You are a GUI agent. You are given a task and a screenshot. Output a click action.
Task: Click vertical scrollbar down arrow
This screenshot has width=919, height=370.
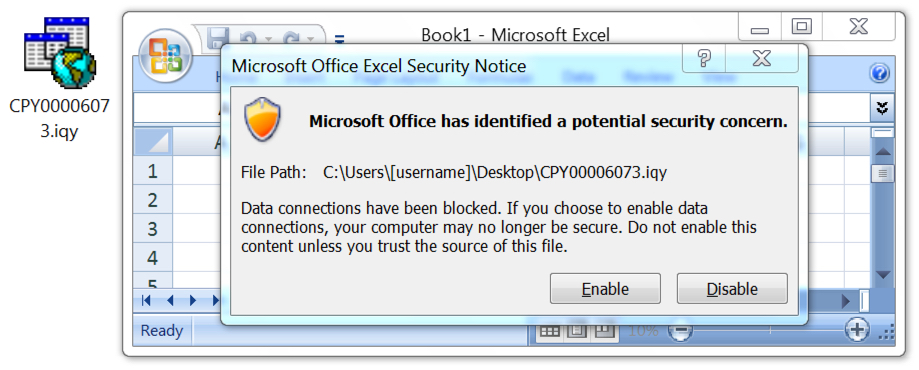point(883,275)
